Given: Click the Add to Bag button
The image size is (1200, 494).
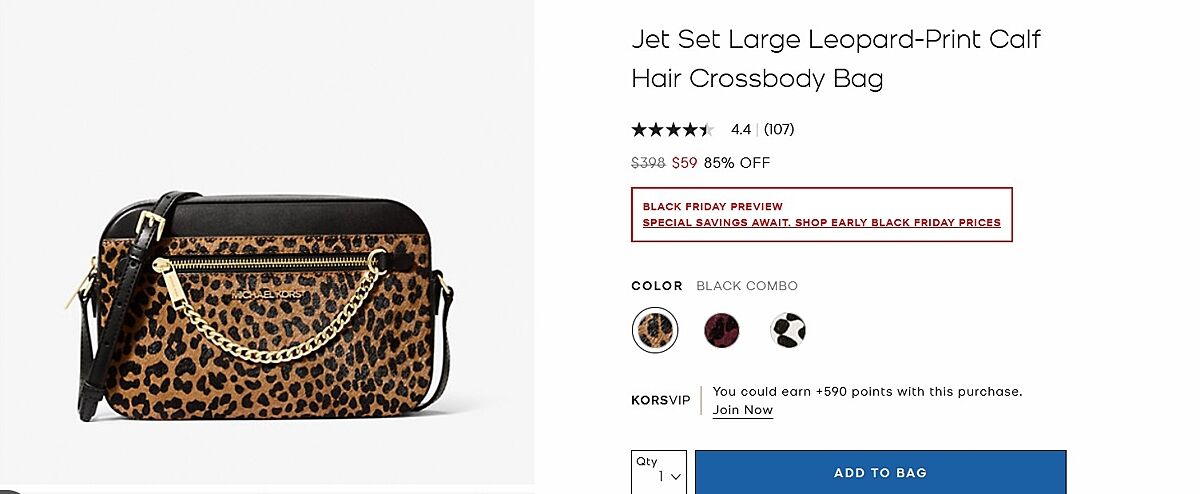Looking at the screenshot, I should click(881, 472).
